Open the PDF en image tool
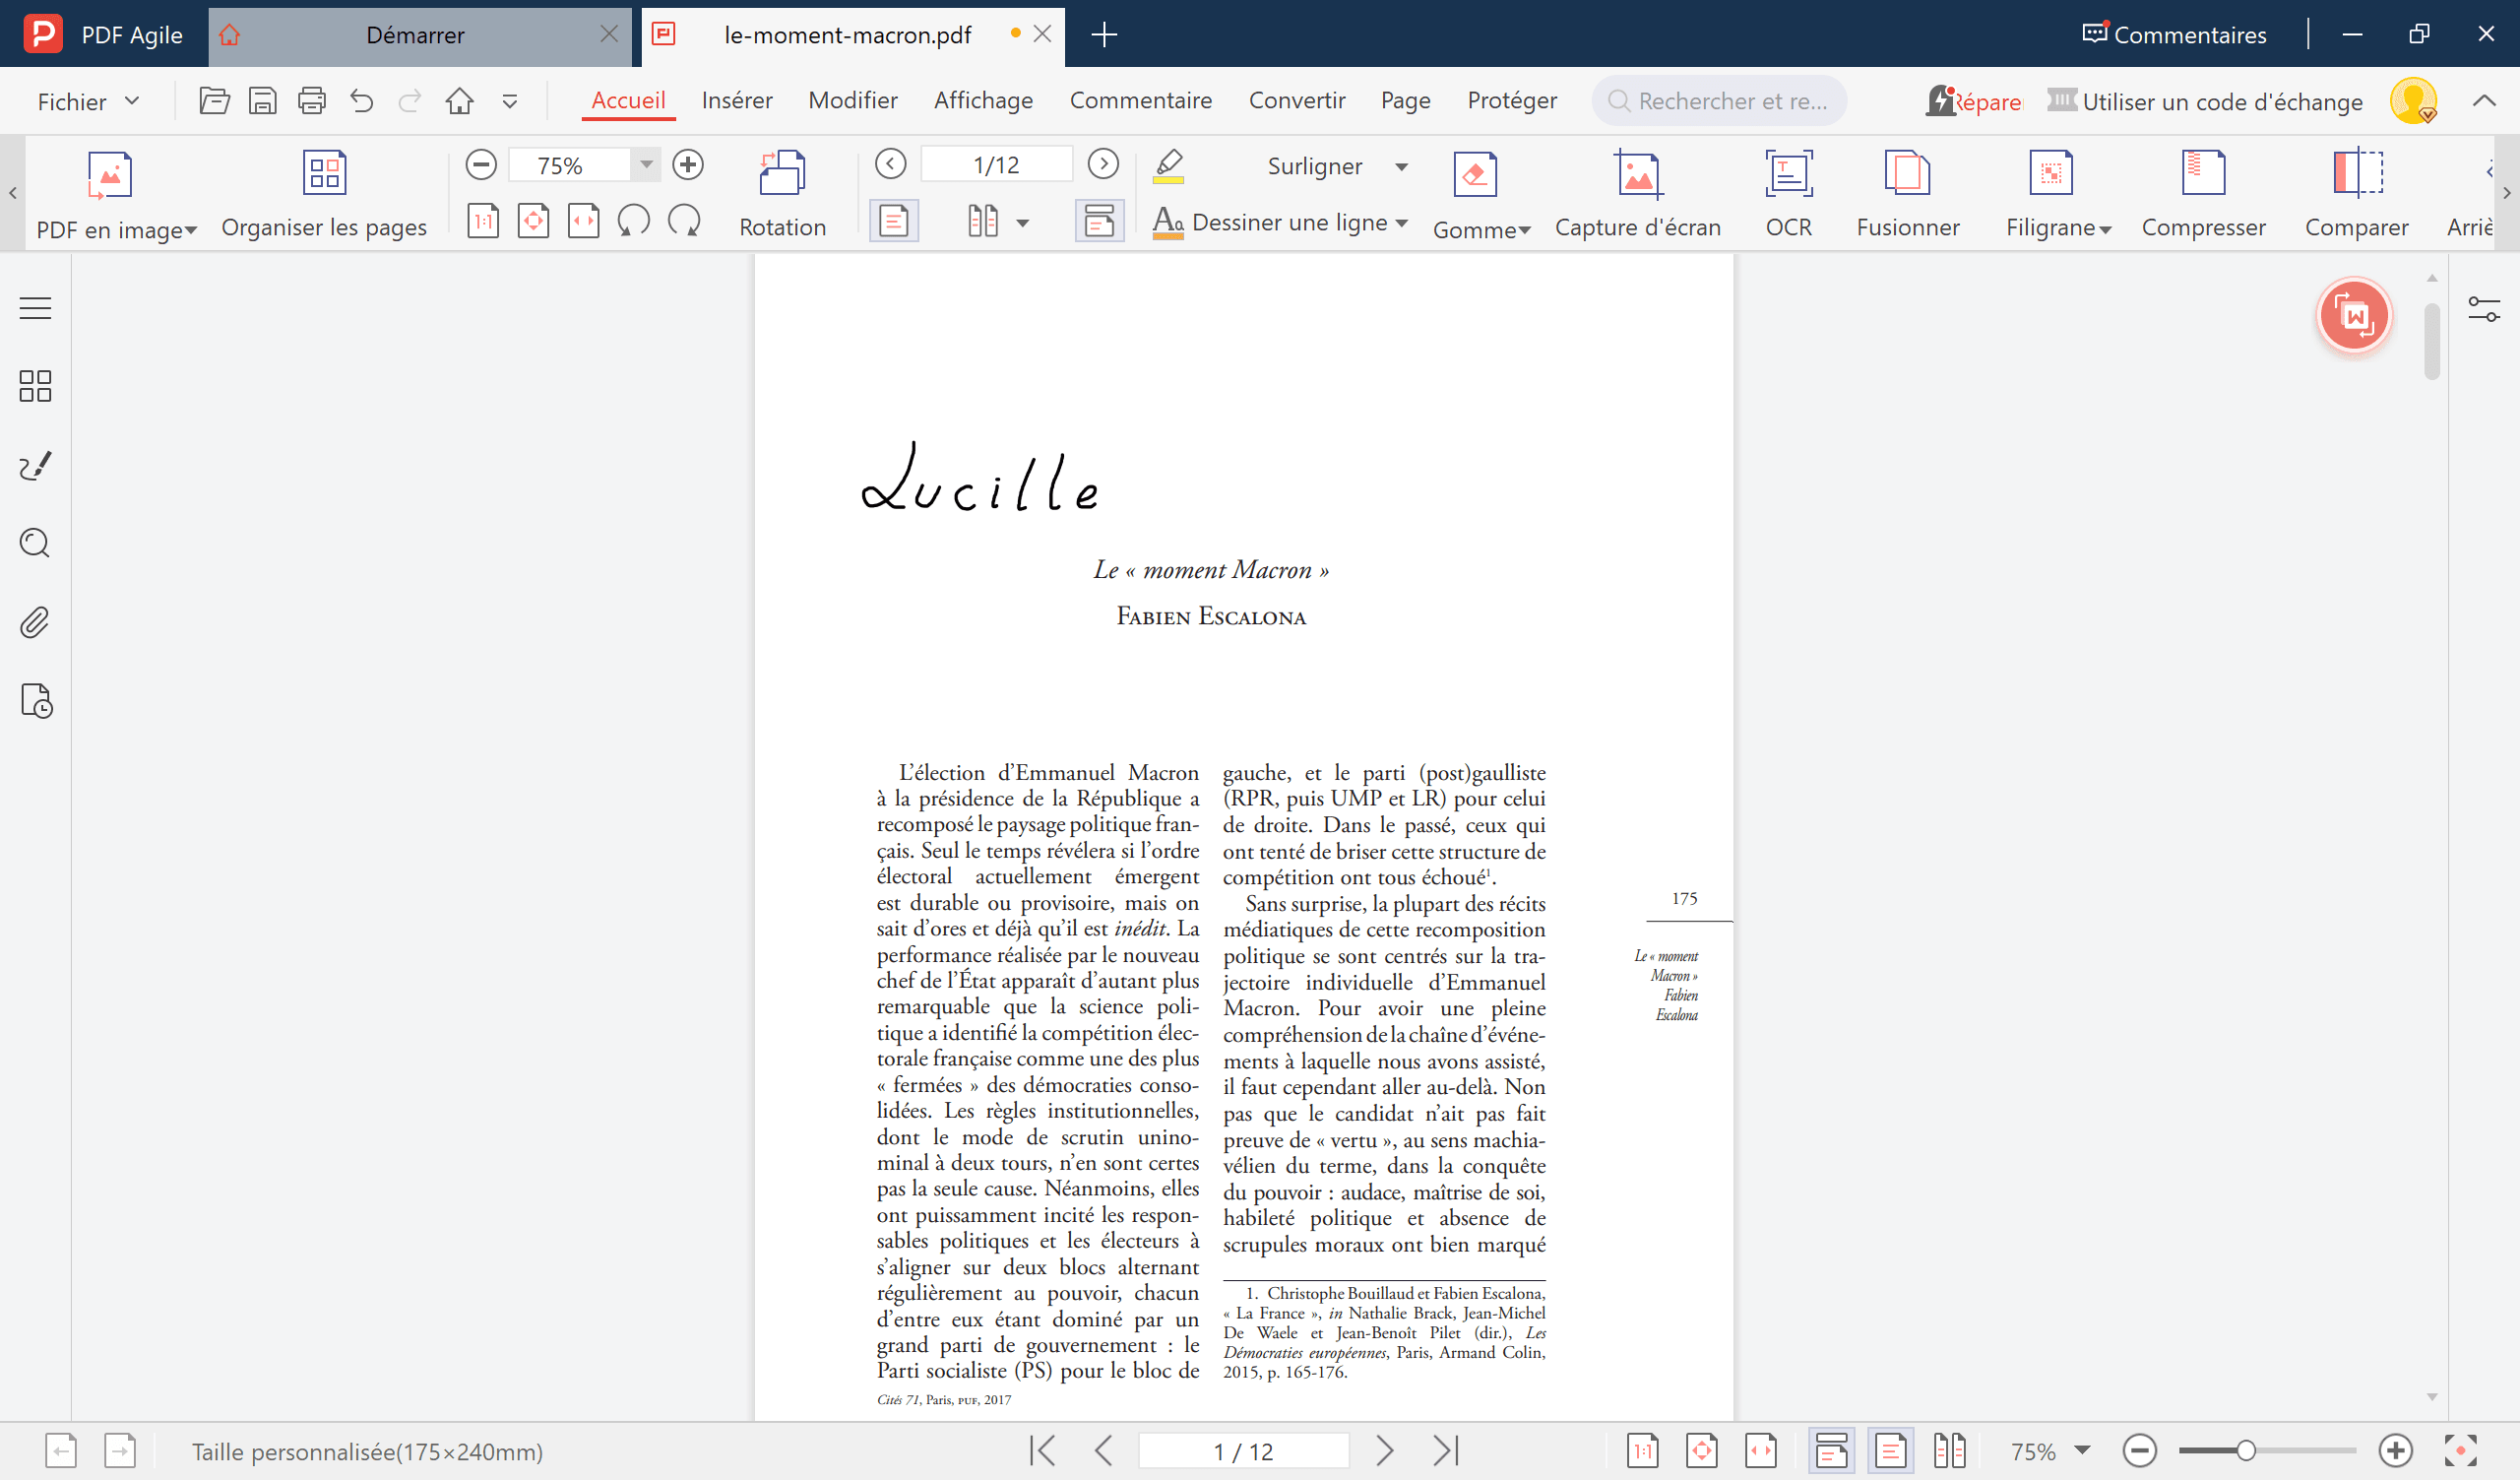Image resolution: width=2520 pixels, height=1480 pixels. 116,195
